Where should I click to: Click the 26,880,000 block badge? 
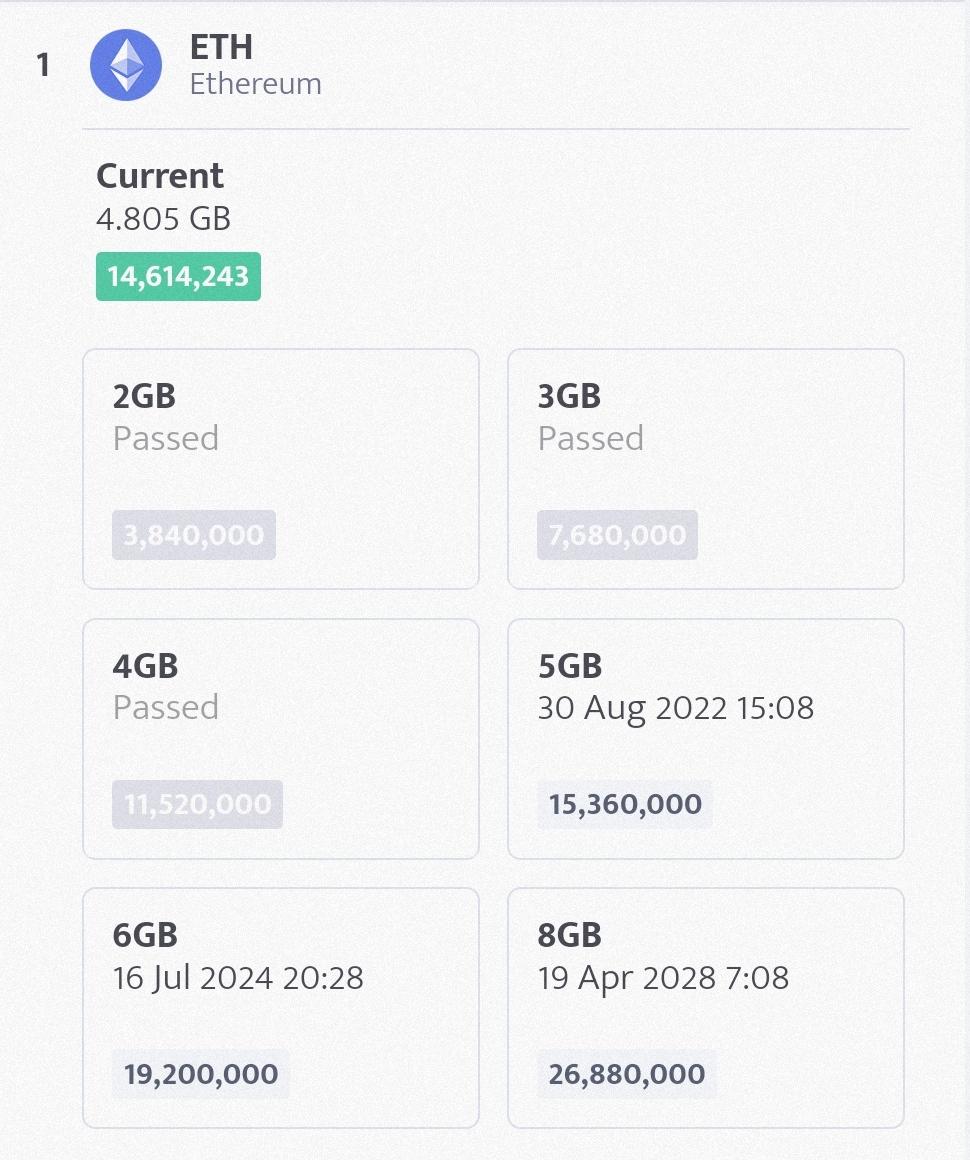pyautogui.click(x=627, y=1073)
